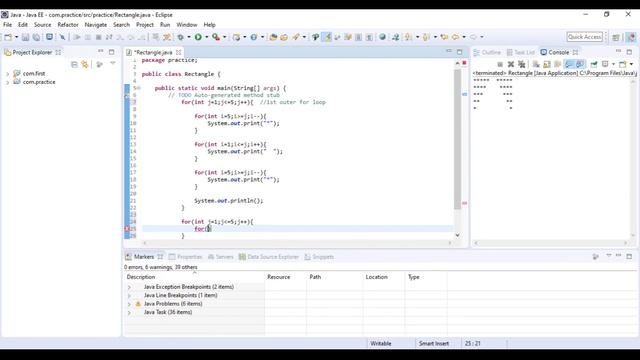
Task: Click the Save All toolbar icon
Action: click(x=36, y=37)
